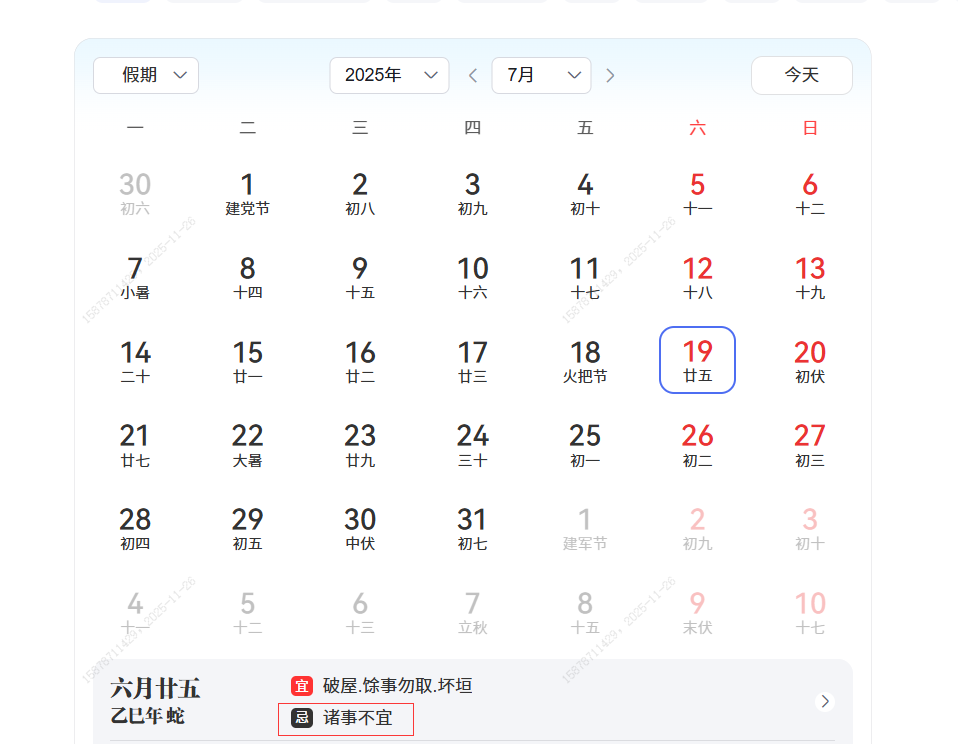Select July 2 初八
Image resolution: width=958 pixels, height=744 pixels.
pyautogui.click(x=360, y=193)
